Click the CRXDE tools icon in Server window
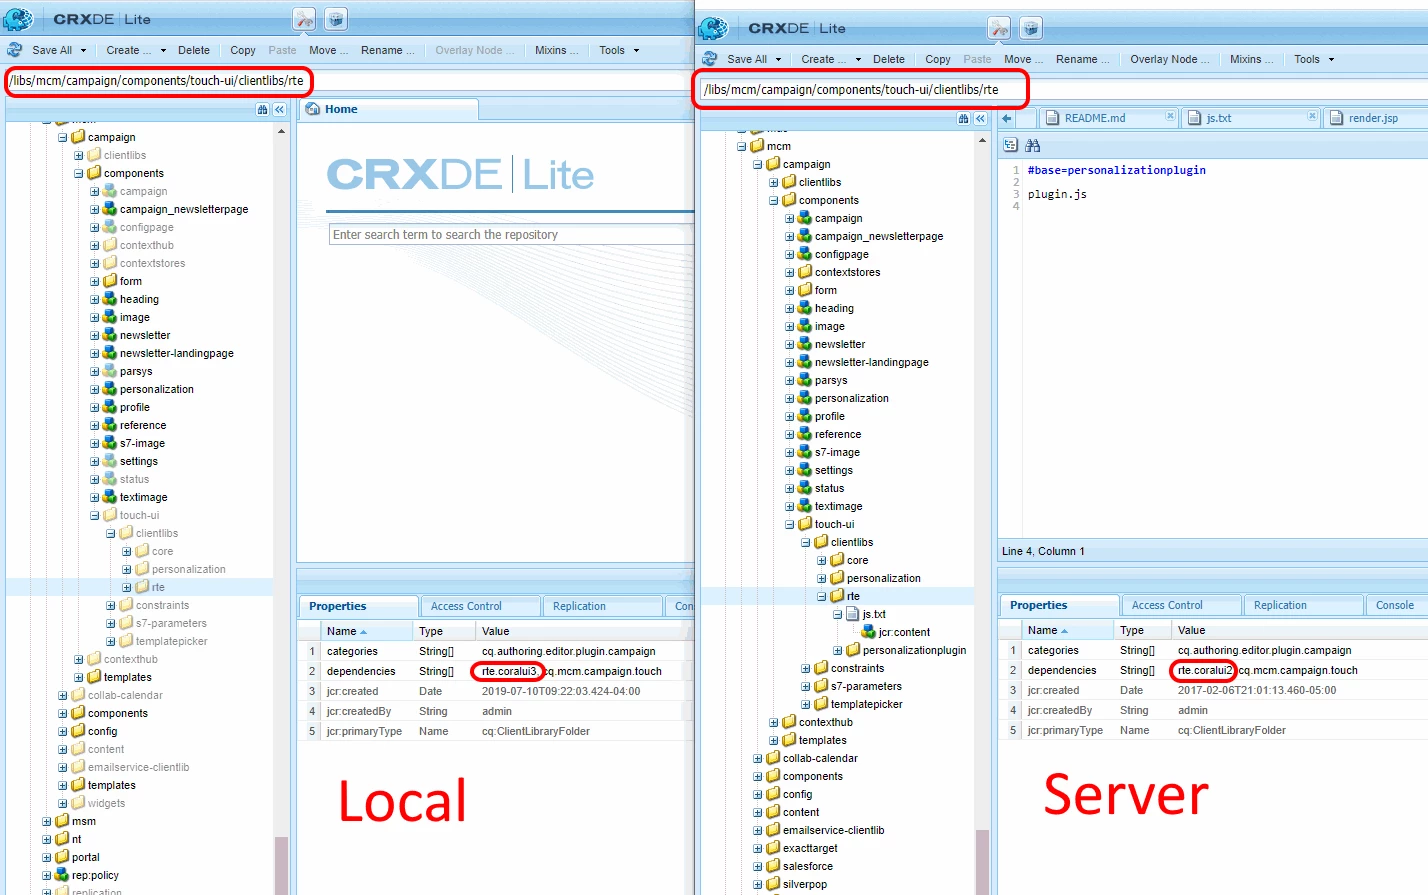This screenshot has height=895, width=1428. (x=999, y=28)
